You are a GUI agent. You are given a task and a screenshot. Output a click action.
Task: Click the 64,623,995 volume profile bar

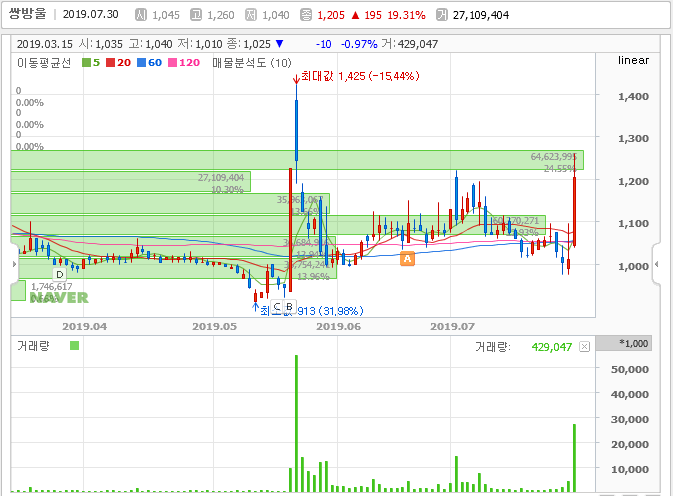(297, 160)
